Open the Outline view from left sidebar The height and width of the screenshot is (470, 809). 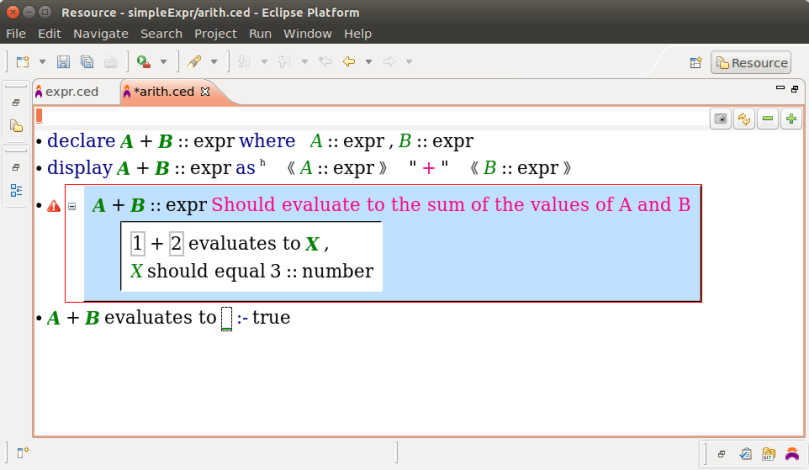[x=16, y=190]
